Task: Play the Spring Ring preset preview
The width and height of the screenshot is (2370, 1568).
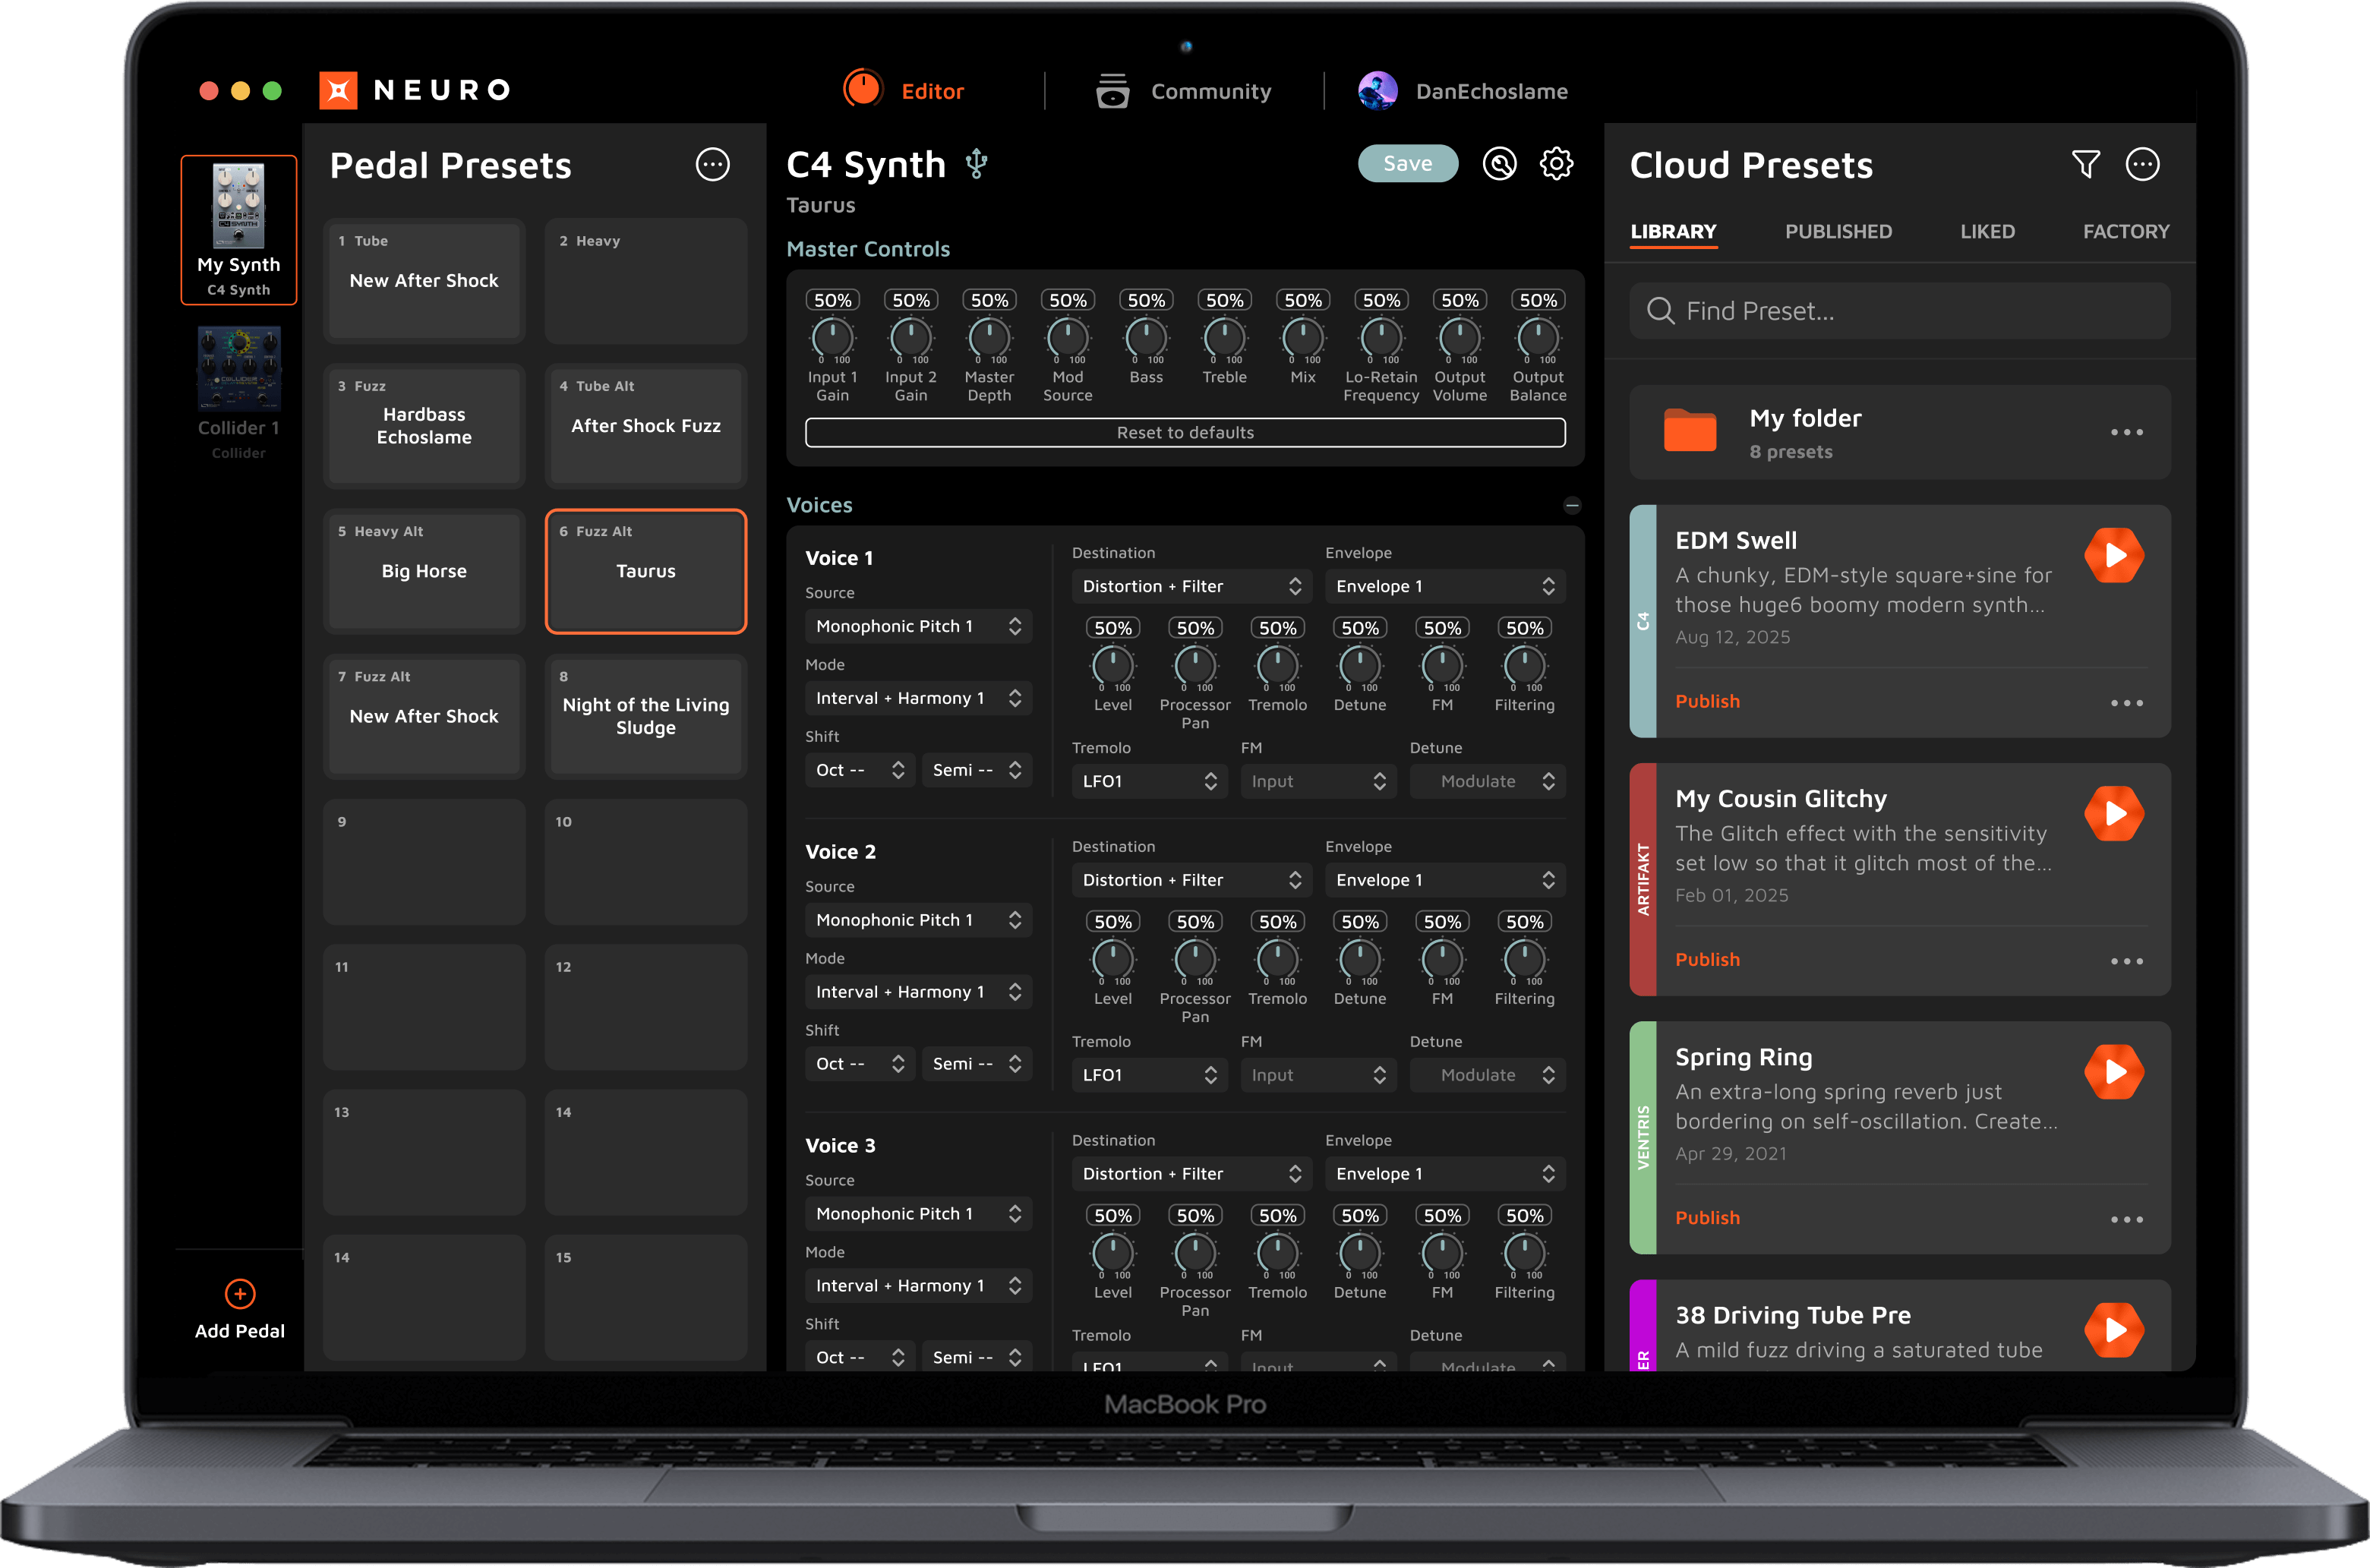Action: [x=2113, y=1071]
